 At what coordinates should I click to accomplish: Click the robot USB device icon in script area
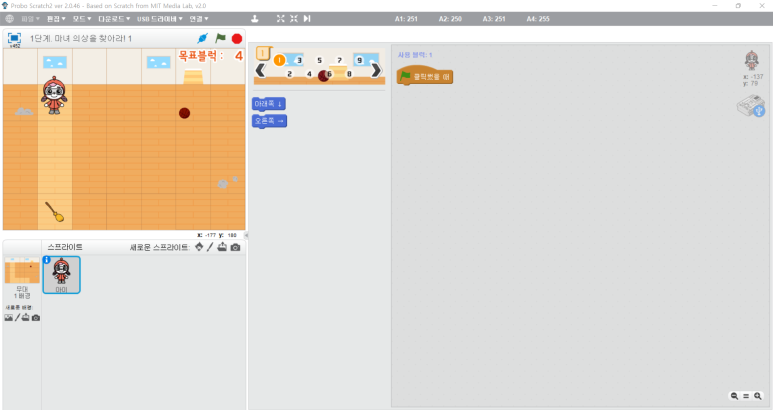point(750,106)
